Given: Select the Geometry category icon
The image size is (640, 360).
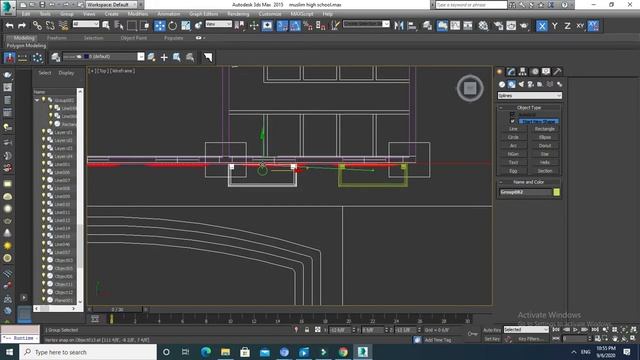Looking at the screenshot, I should (x=502, y=84).
